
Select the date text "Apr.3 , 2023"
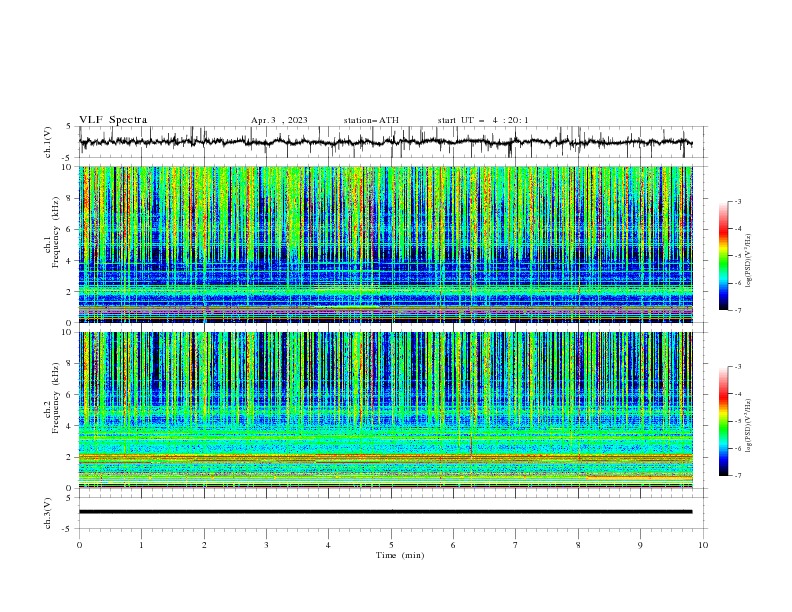click(x=279, y=120)
